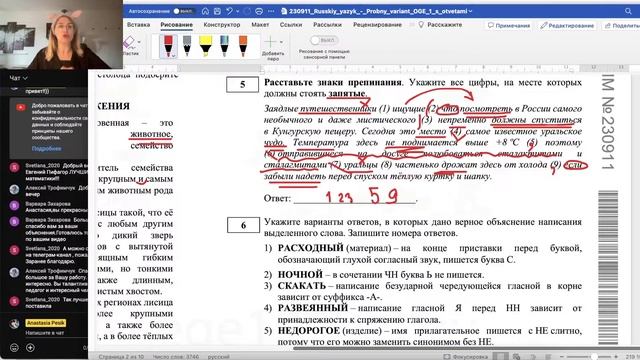The width and height of the screenshot is (640, 360).
Task: Switch to the Конструктор tab
Action: (222, 25)
